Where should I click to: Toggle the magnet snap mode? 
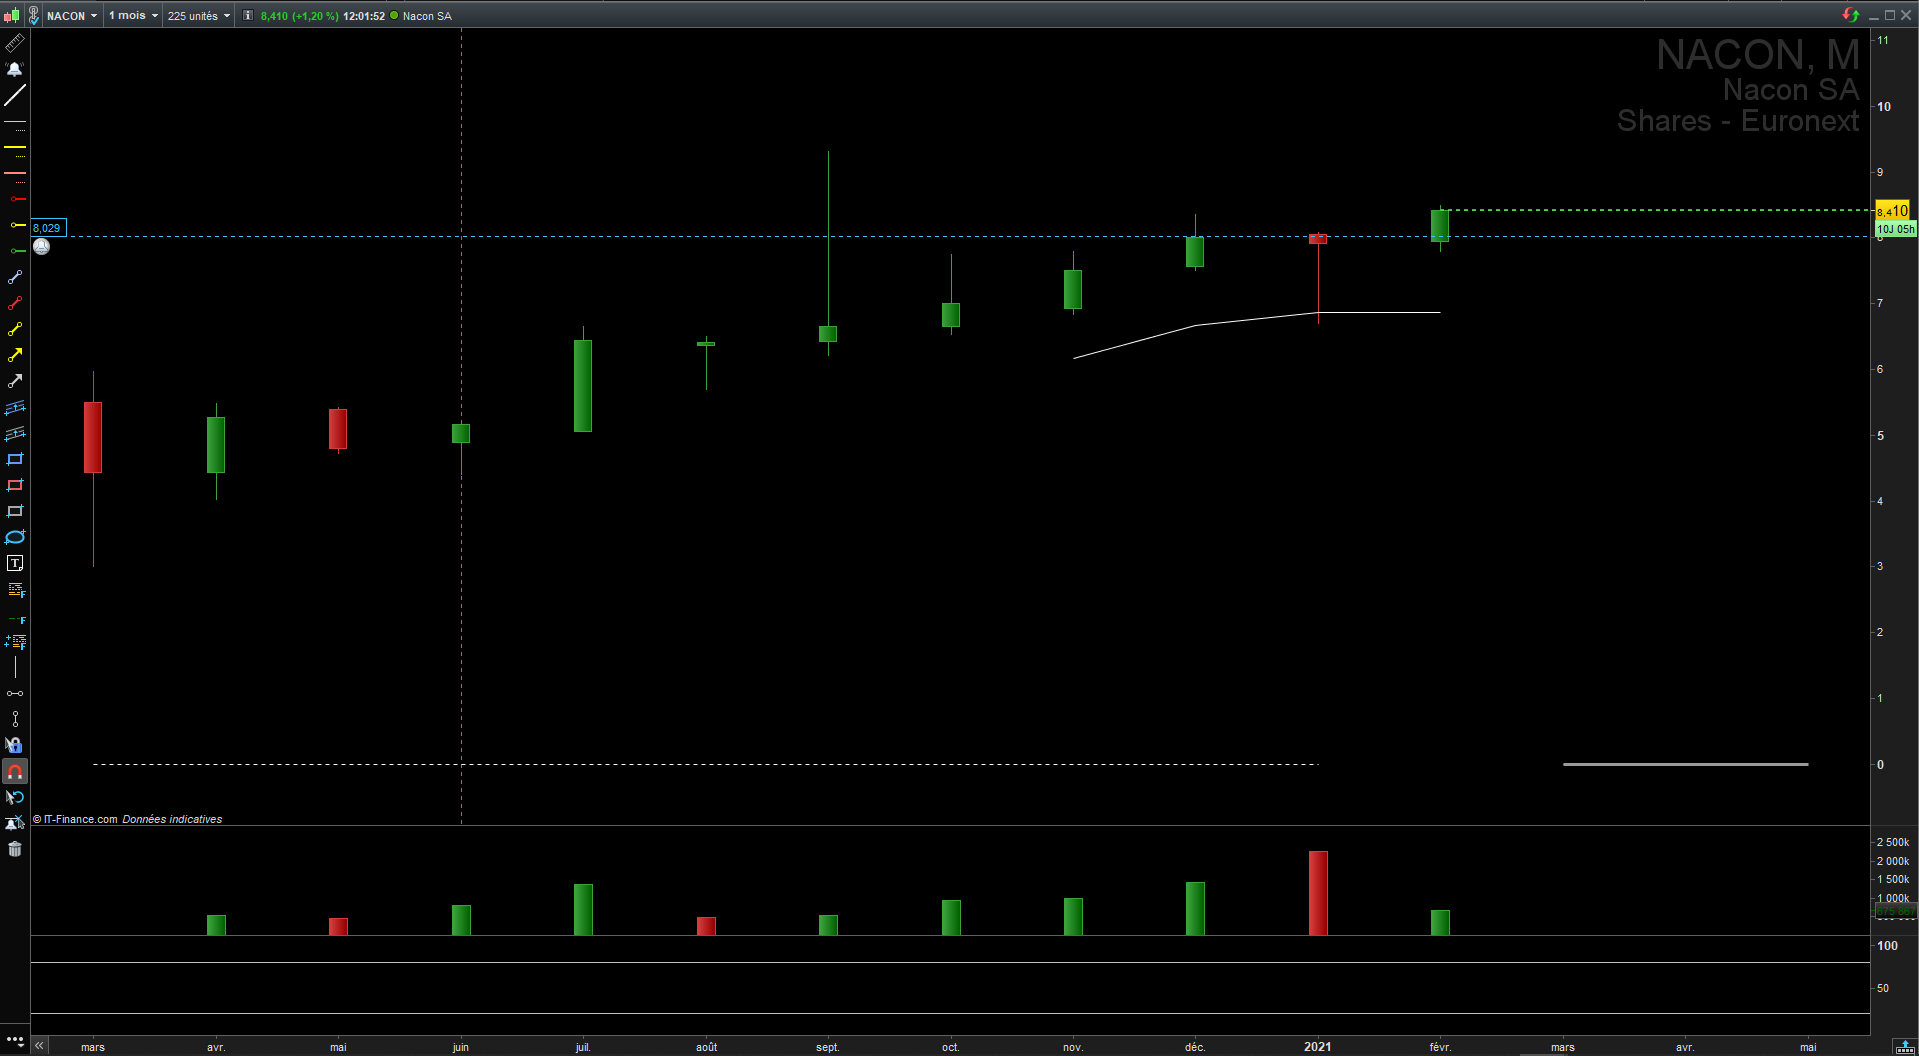pos(15,771)
